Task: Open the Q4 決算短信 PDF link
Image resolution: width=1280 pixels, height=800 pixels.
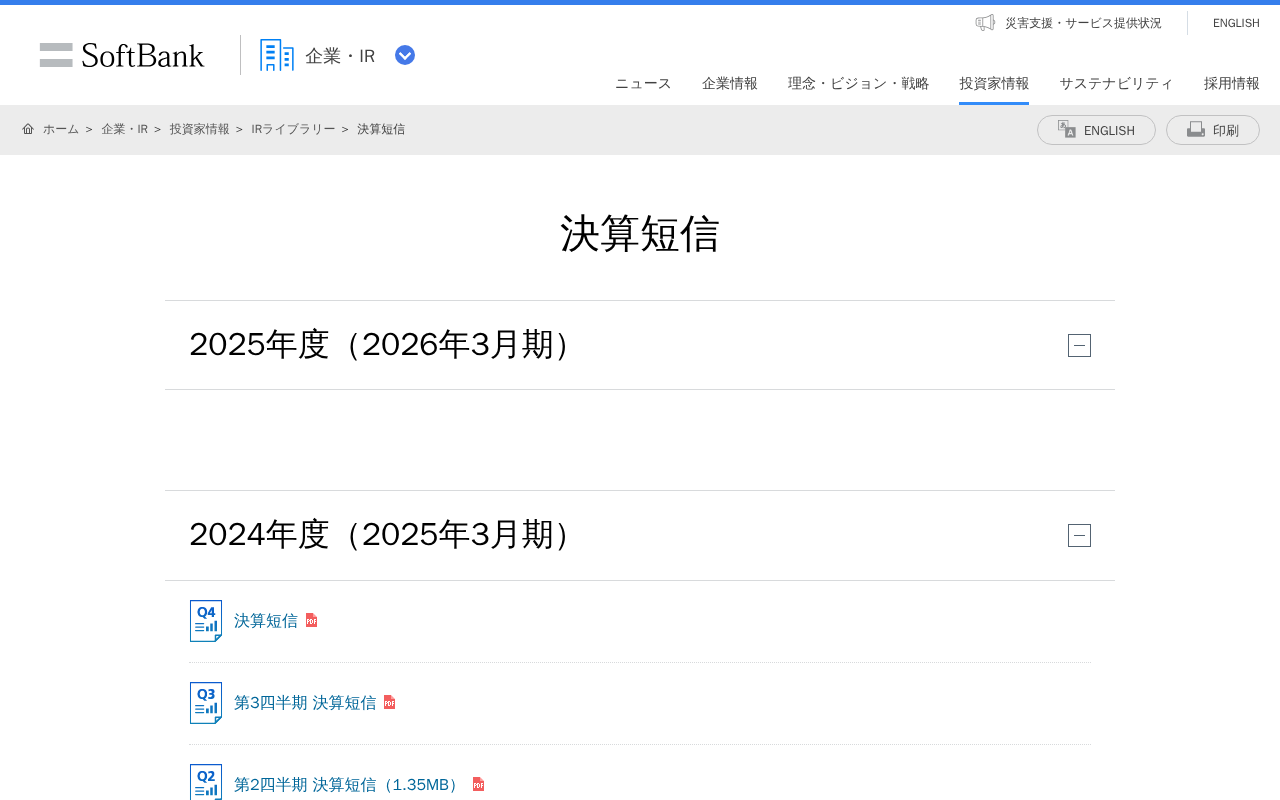Action: point(266,621)
